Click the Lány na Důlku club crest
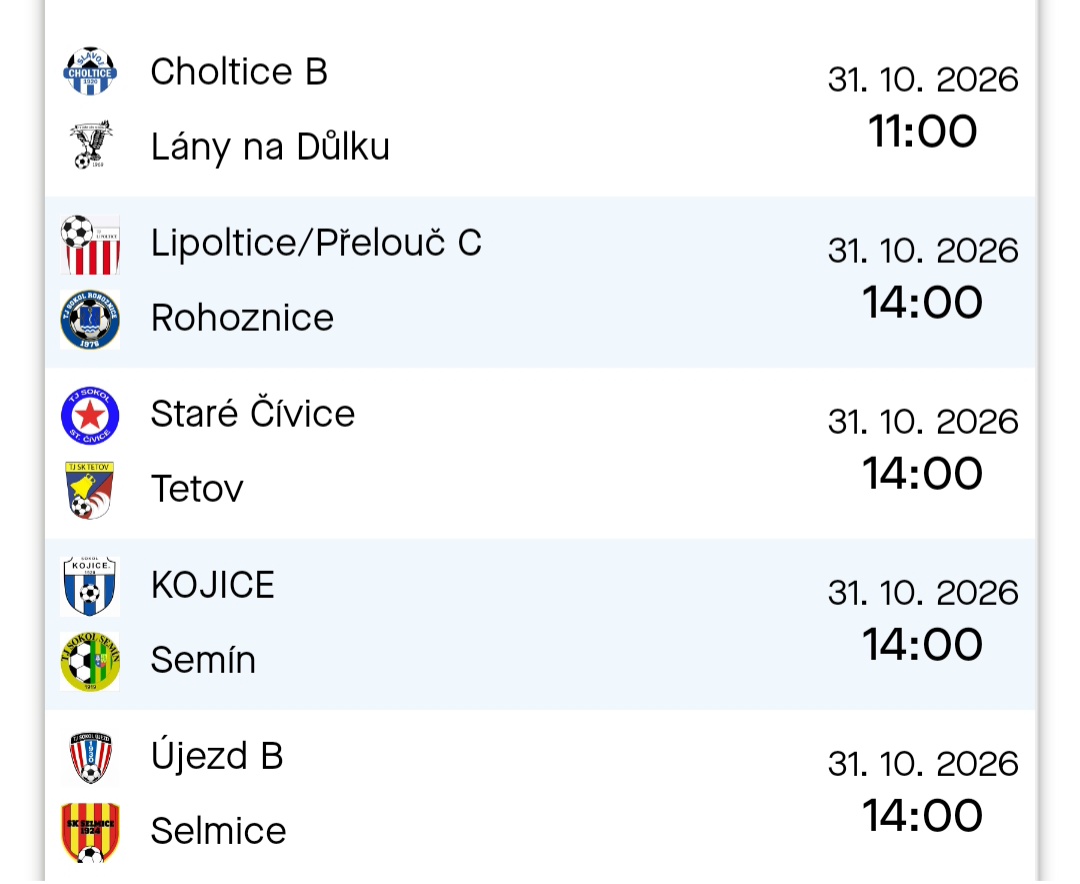Viewport: 1080px width, 884px height. [90, 145]
